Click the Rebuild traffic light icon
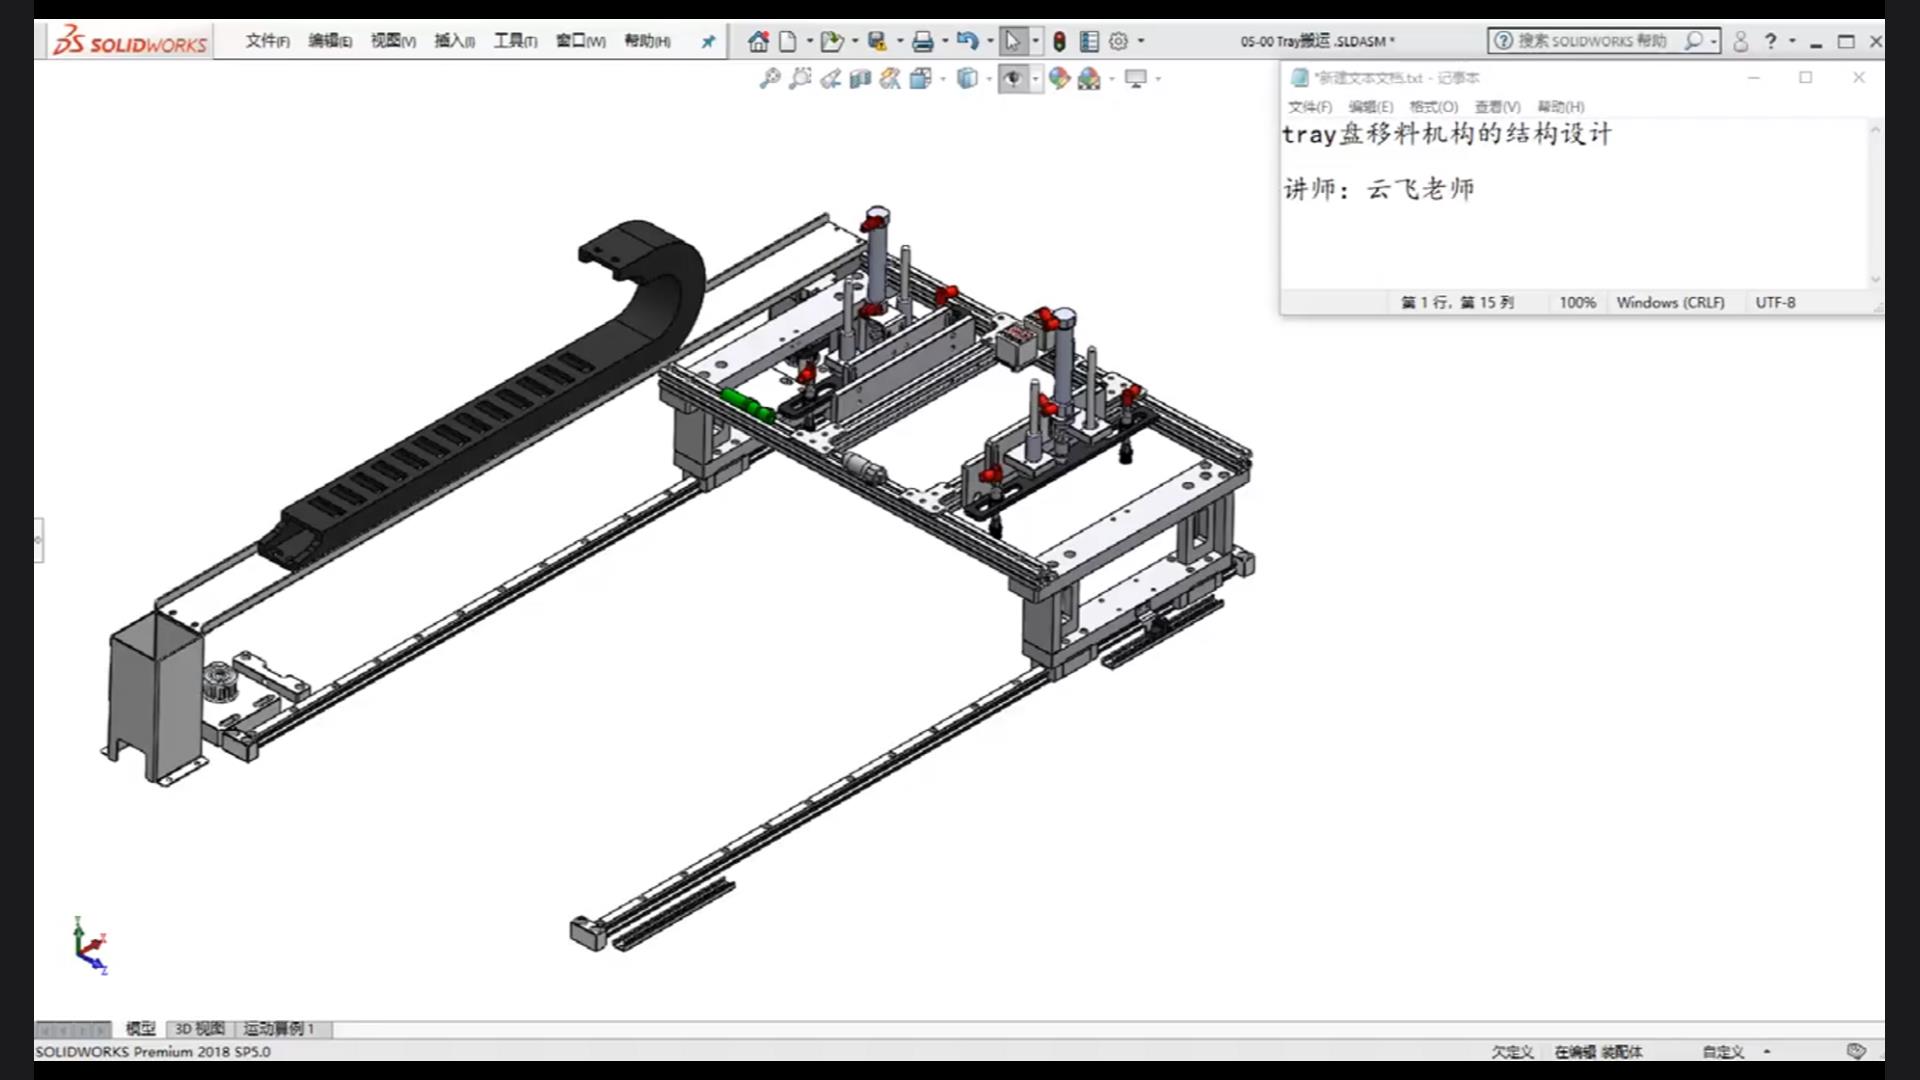 pyautogui.click(x=1059, y=41)
